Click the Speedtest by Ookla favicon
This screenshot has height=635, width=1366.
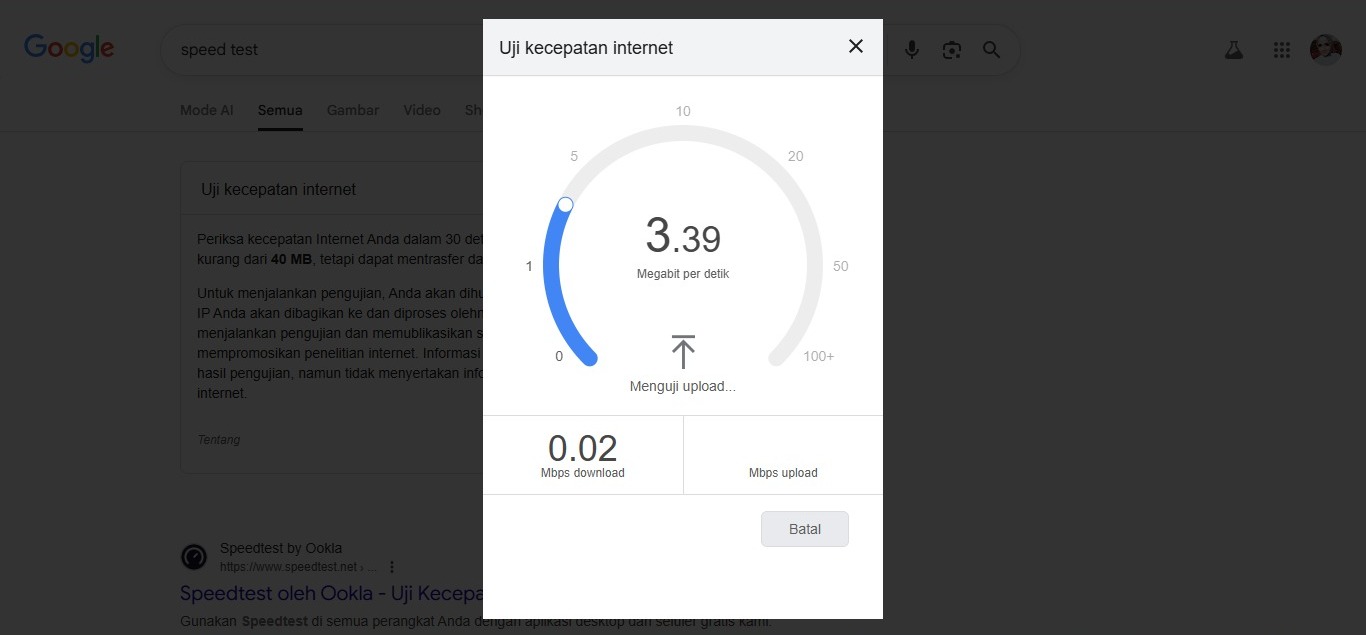click(x=194, y=557)
